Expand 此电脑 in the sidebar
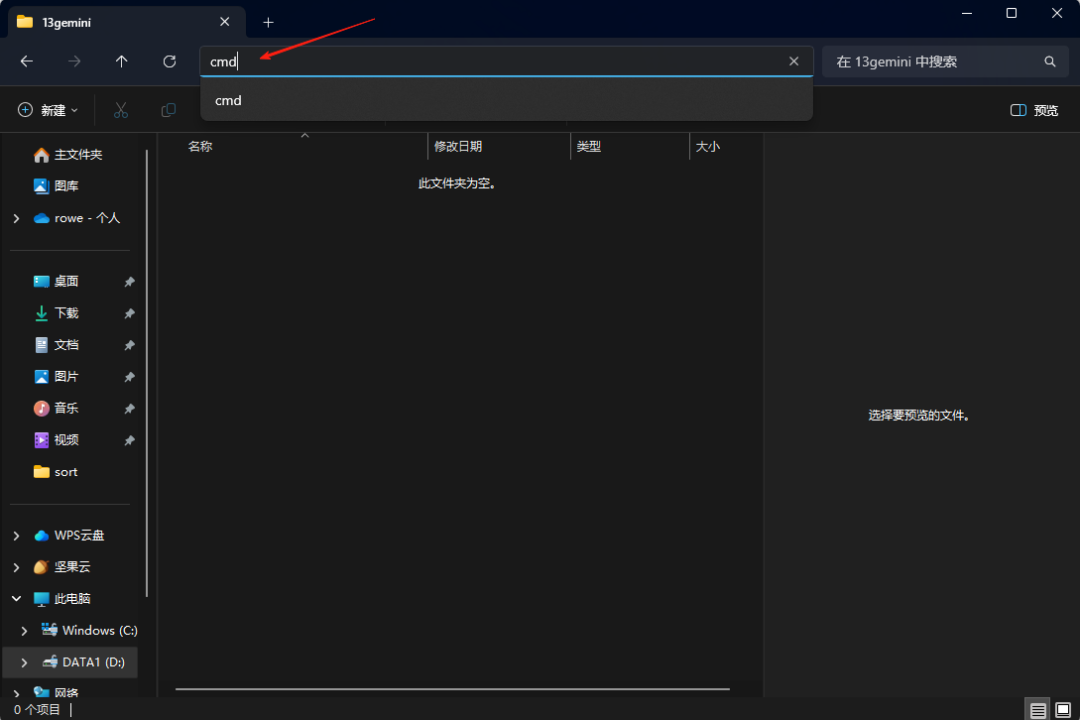This screenshot has width=1080, height=720. [x=16, y=598]
